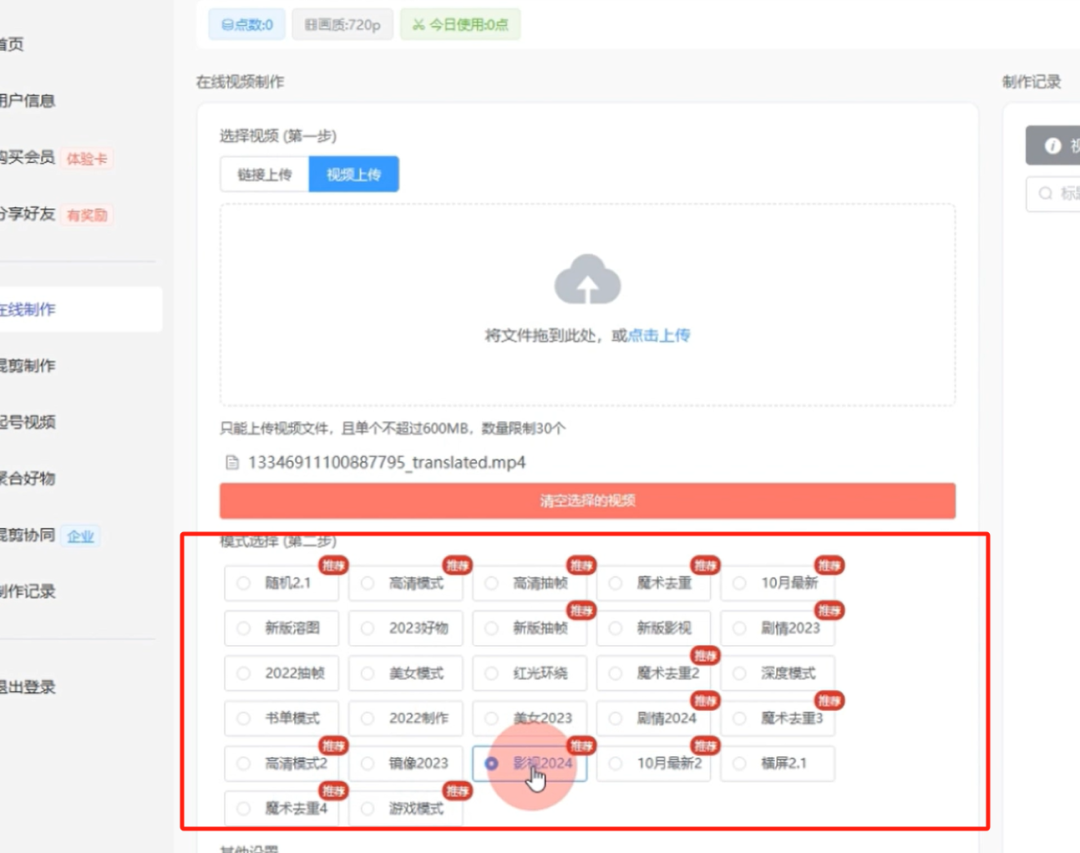1080x853 pixels.
Task: Choose the 剧情2024 mode
Action: (654, 718)
